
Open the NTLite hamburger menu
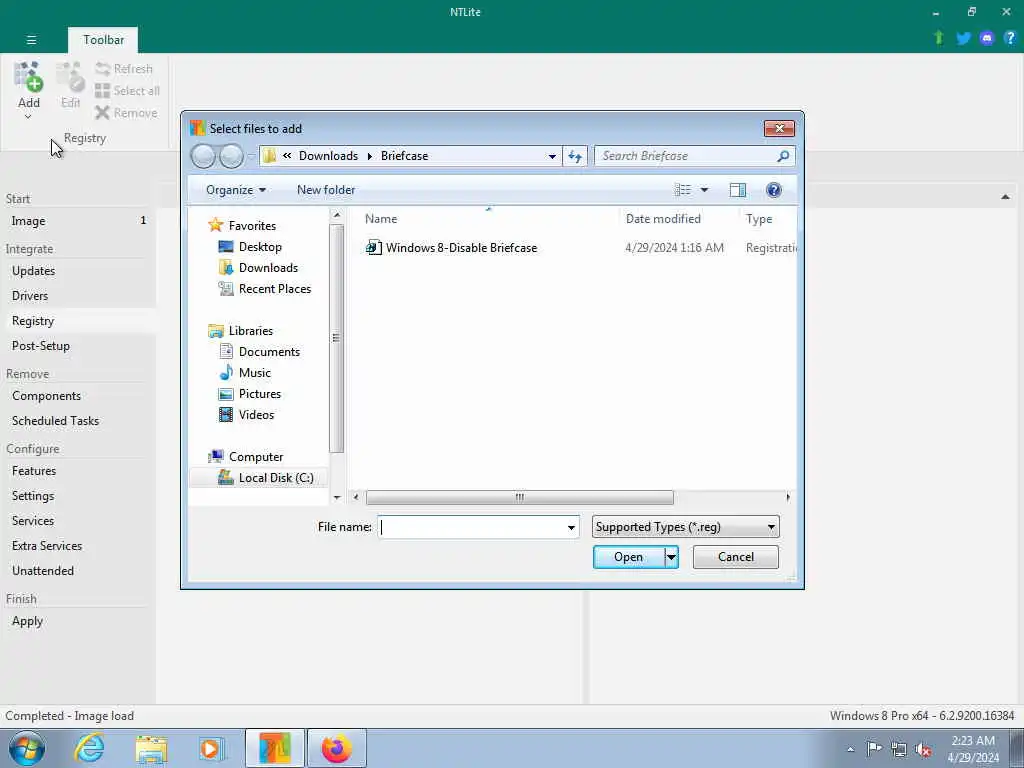31,40
